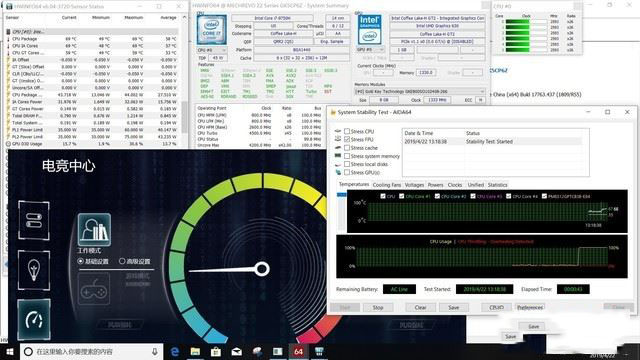Open the light bulb lighting panel in 电竞中心
This screenshot has width=640, height=360.
coord(34,270)
